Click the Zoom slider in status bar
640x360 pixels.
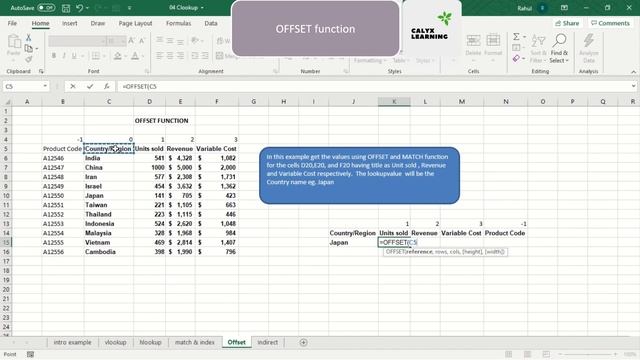click(588, 354)
